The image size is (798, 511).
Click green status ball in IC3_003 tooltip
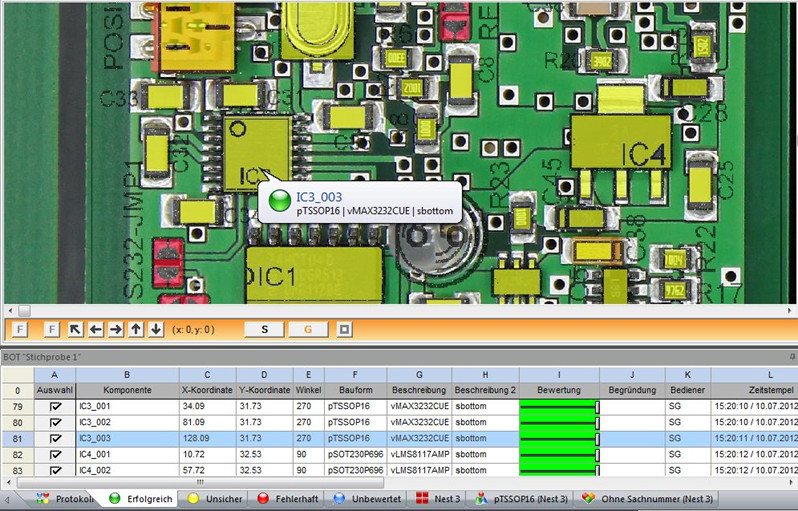[x=279, y=201]
